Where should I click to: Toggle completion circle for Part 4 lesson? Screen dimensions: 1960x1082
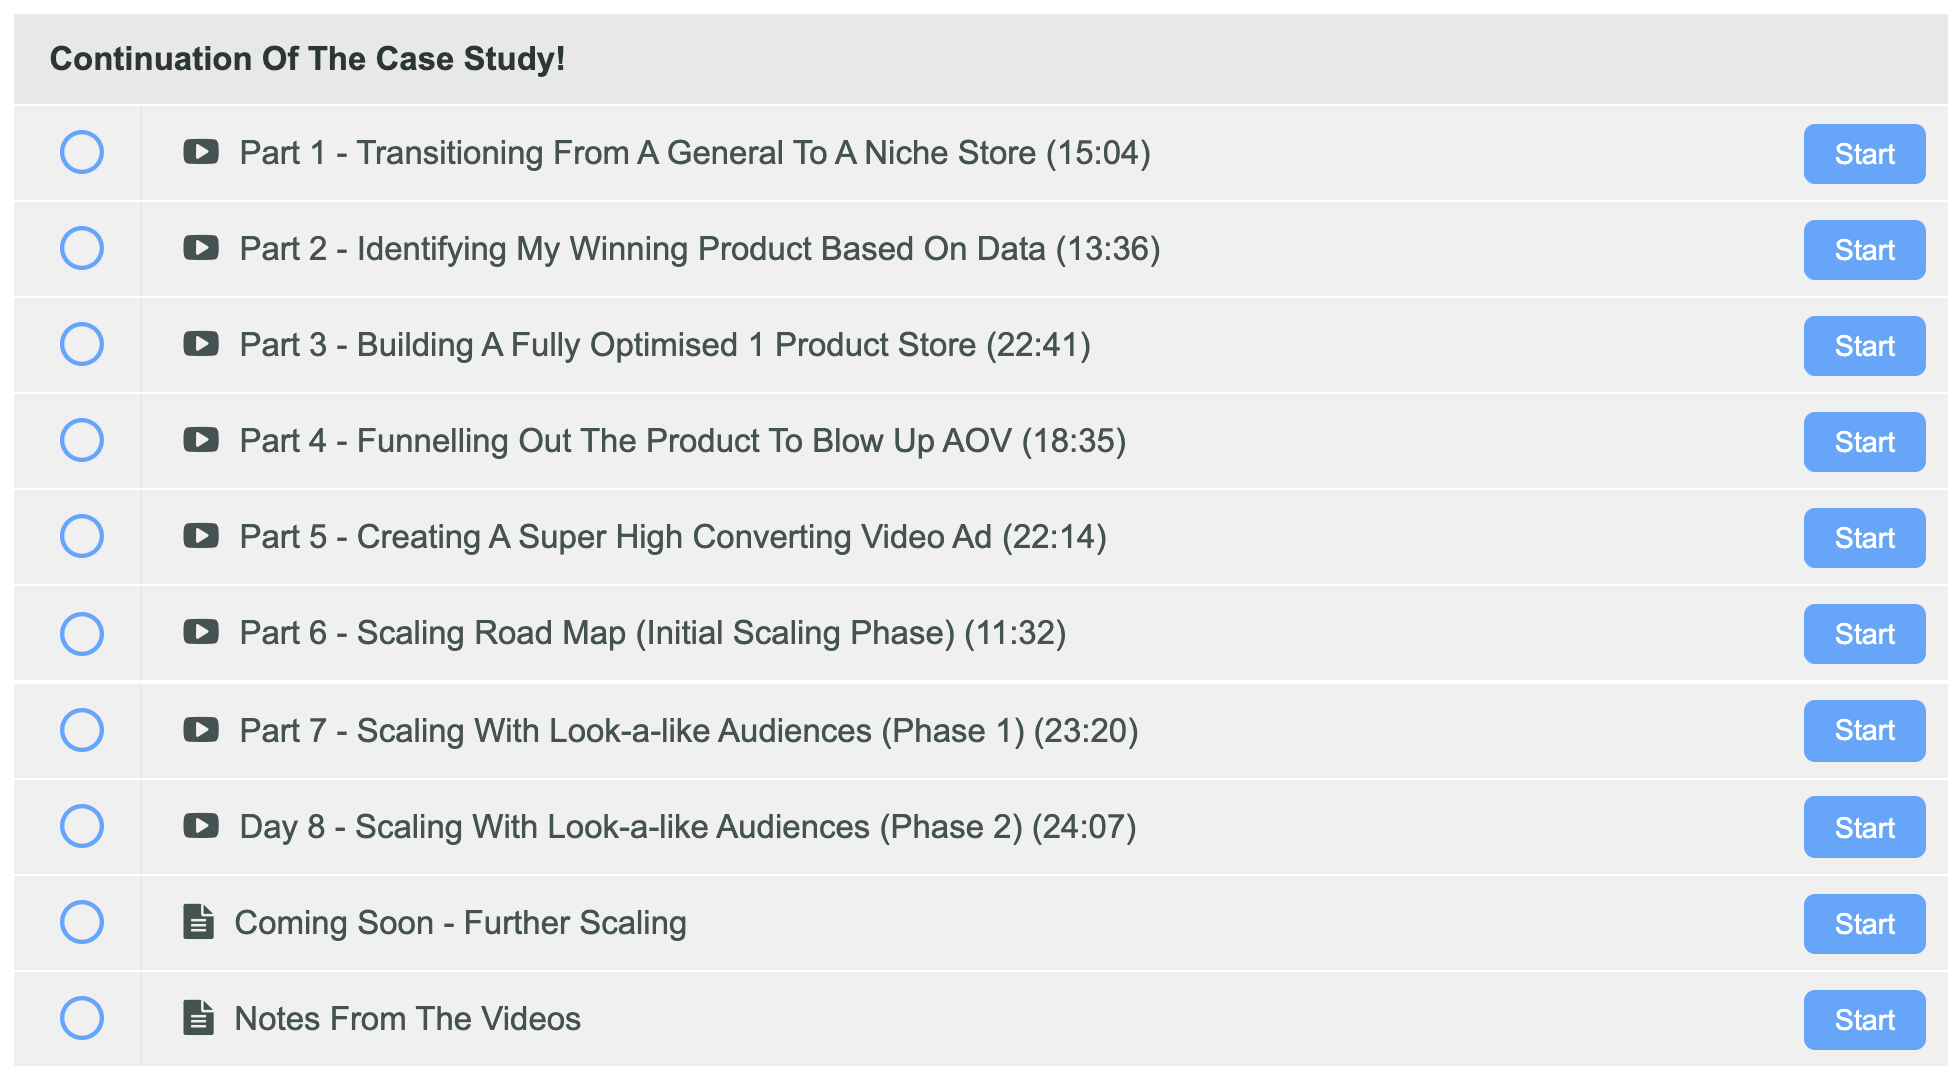point(82,440)
